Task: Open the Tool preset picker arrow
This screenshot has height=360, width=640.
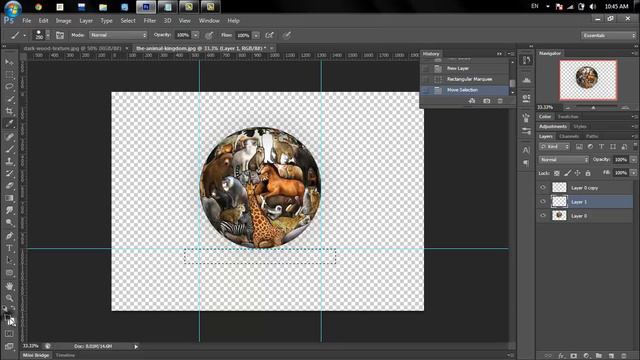Action: coord(24,36)
